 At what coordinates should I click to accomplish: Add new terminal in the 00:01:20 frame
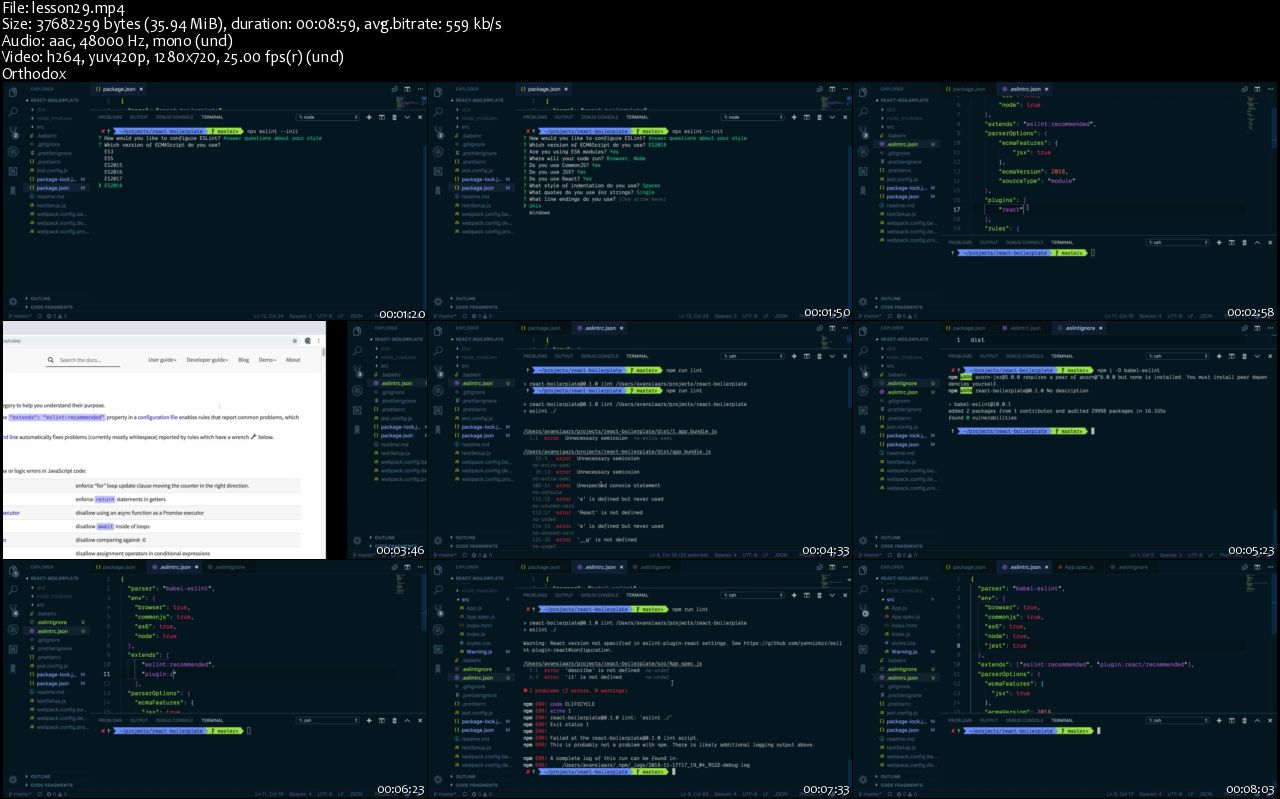pyautogui.click(x=369, y=117)
